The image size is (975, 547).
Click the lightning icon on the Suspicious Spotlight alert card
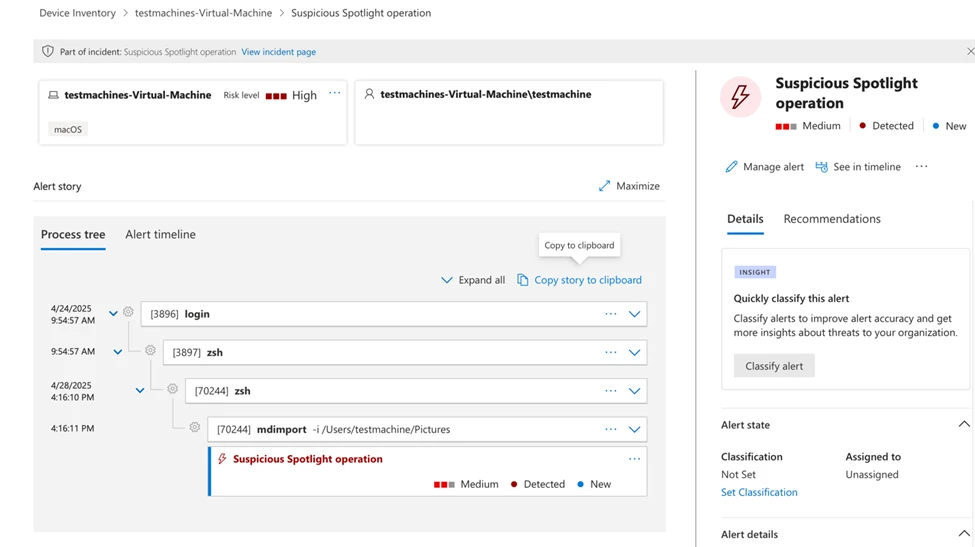coord(222,459)
